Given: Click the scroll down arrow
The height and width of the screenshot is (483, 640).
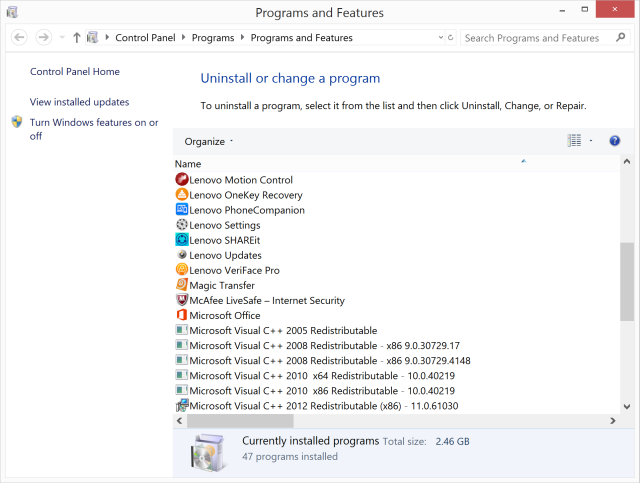Looking at the screenshot, I should pos(627,406).
